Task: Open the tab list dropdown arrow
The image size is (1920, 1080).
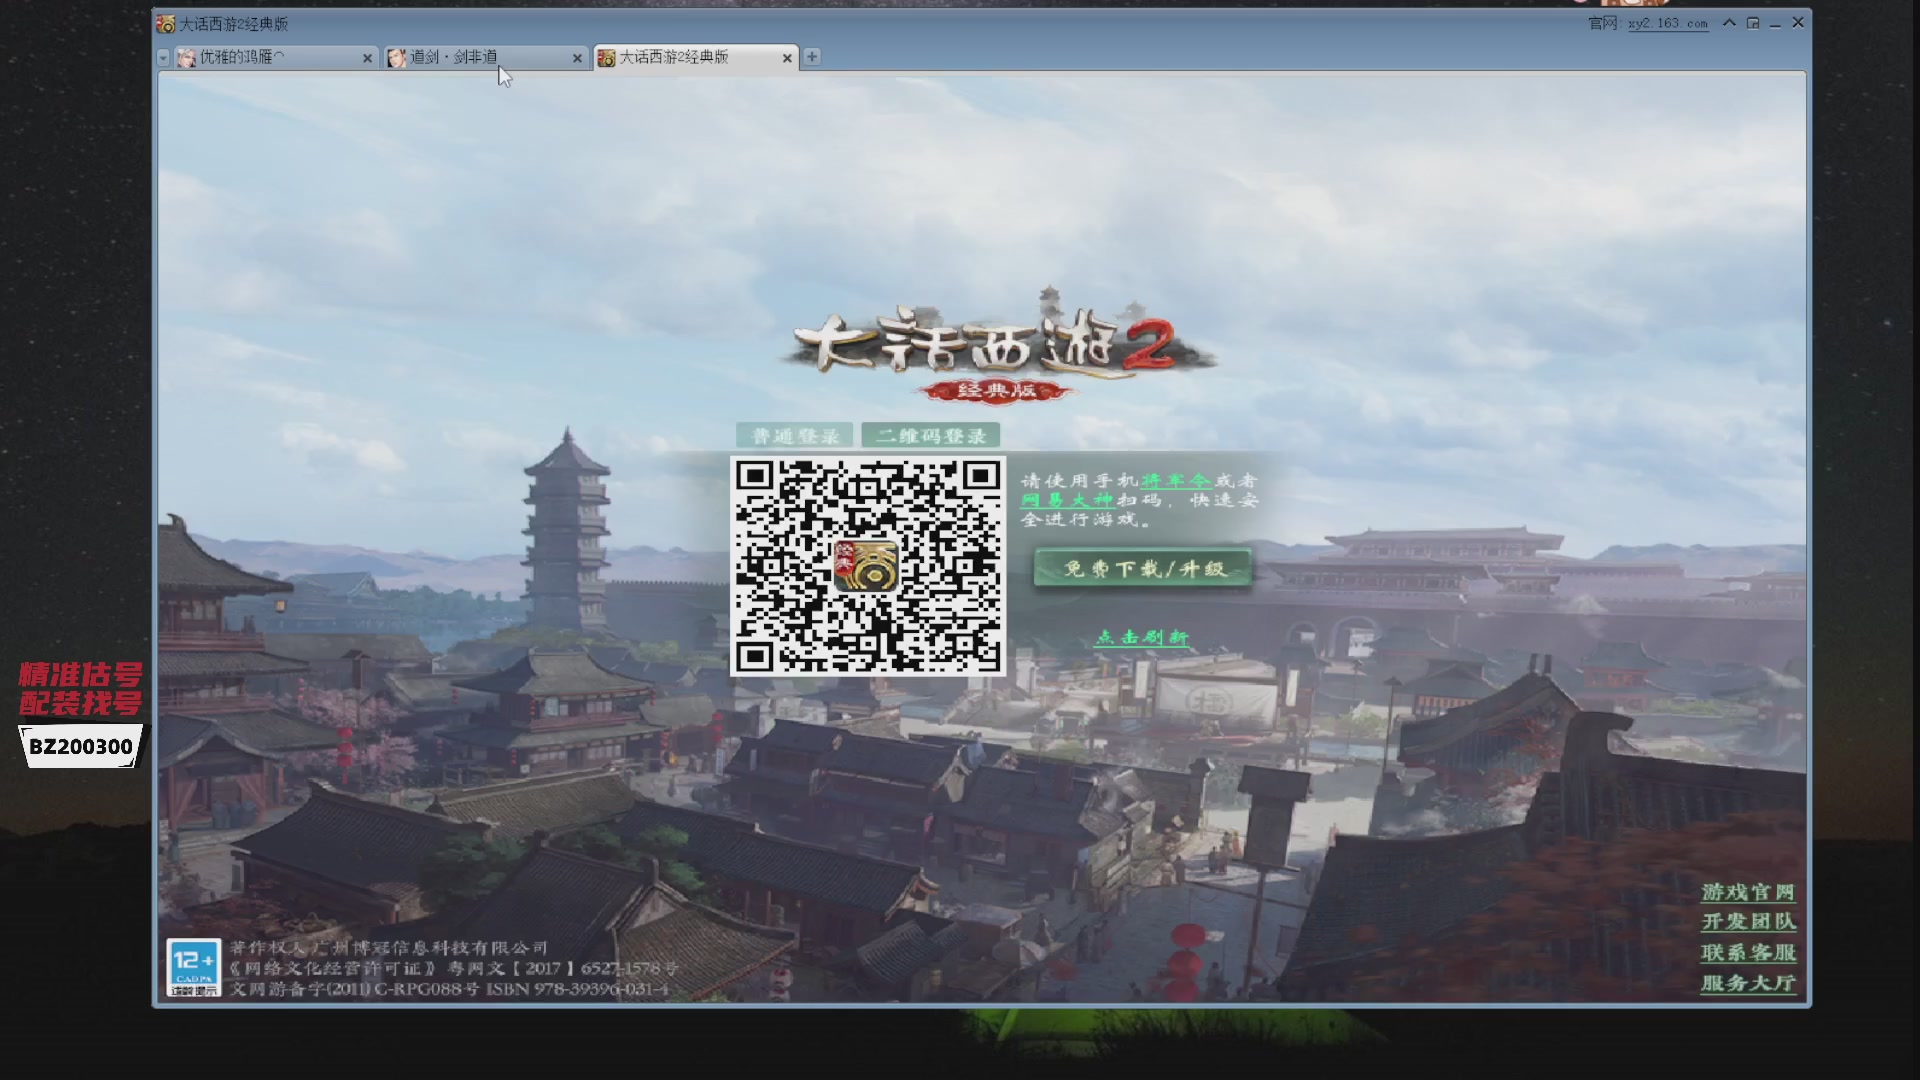Action: click(x=163, y=58)
